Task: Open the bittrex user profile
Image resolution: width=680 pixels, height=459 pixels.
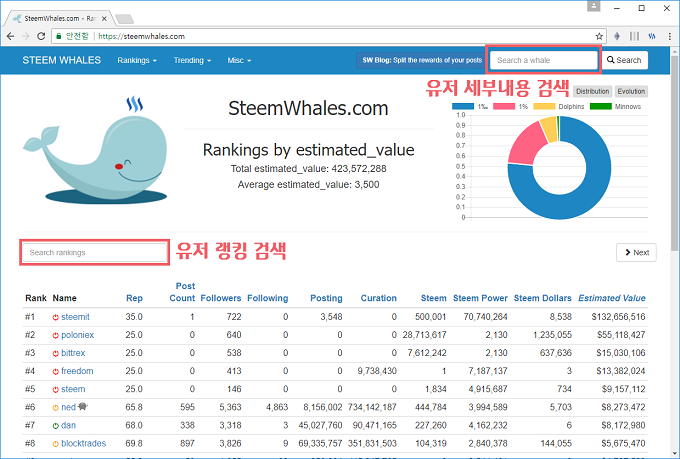Action: pos(73,354)
